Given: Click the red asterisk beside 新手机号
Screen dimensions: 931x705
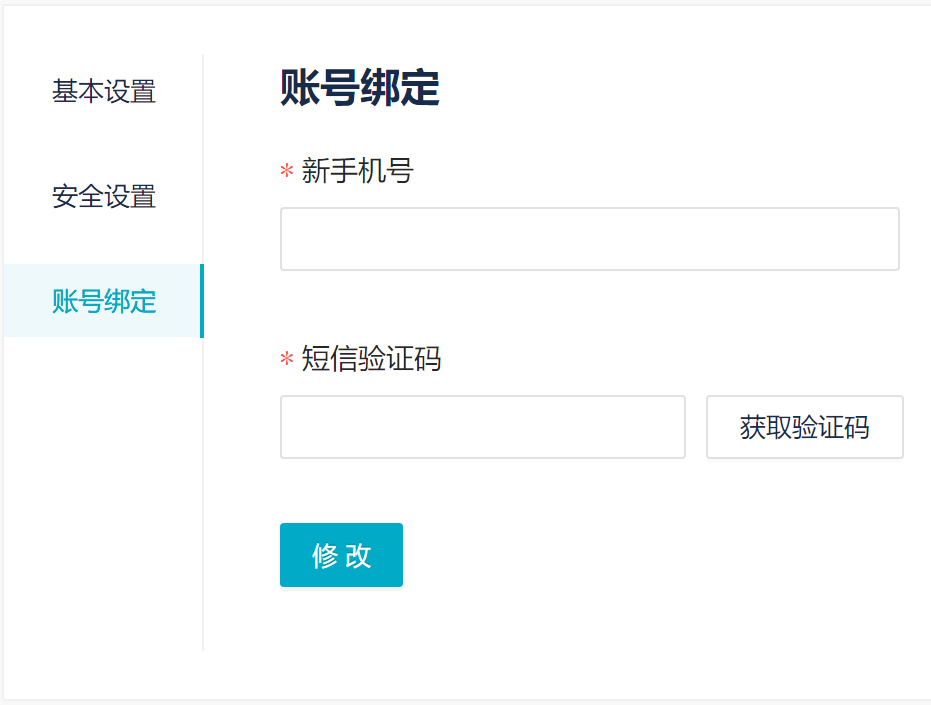Looking at the screenshot, I should click(x=287, y=173).
